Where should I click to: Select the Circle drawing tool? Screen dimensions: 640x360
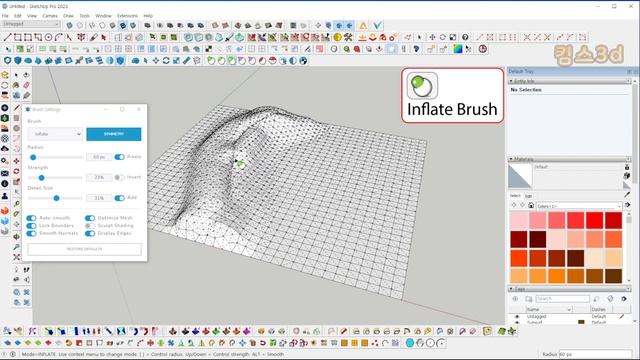(x=48, y=37)
